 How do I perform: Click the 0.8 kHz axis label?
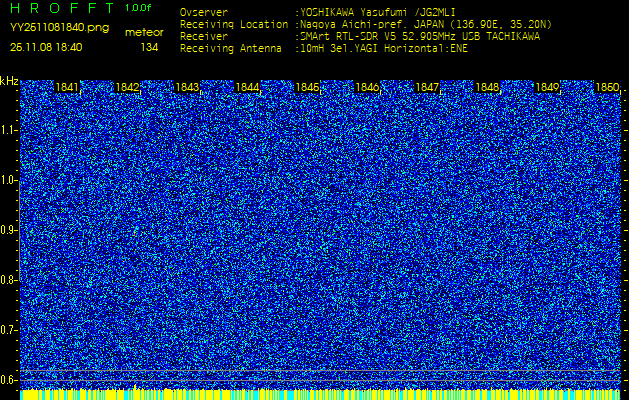tap(8, 280)
